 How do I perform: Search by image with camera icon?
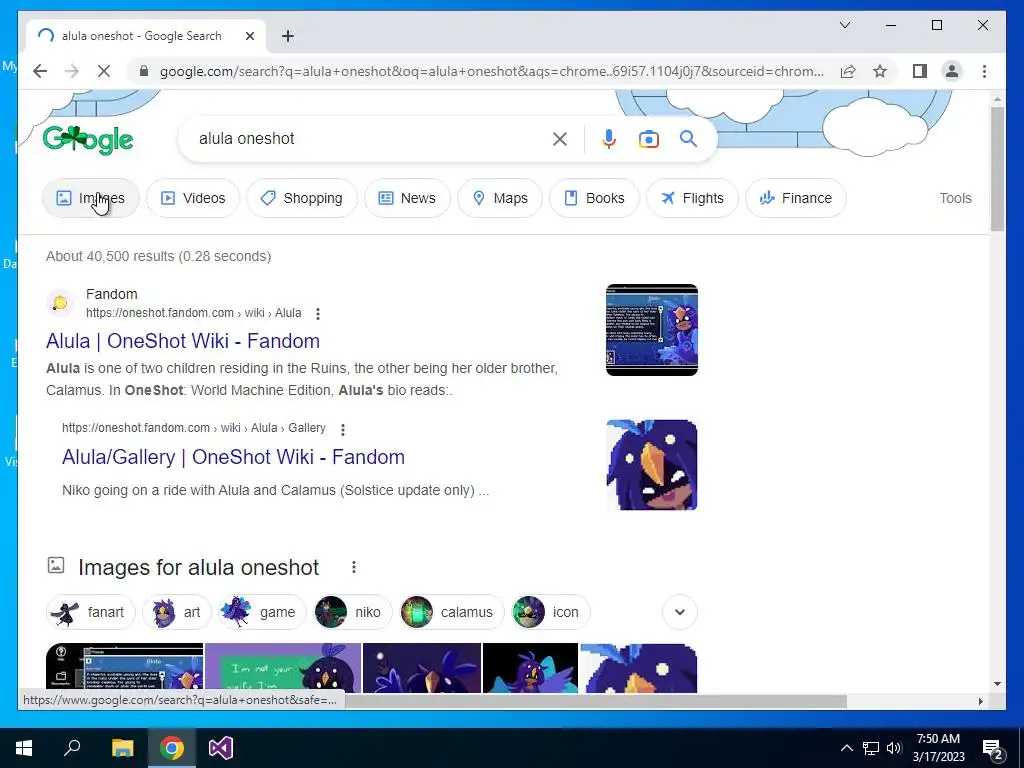[x=648, y=138]
